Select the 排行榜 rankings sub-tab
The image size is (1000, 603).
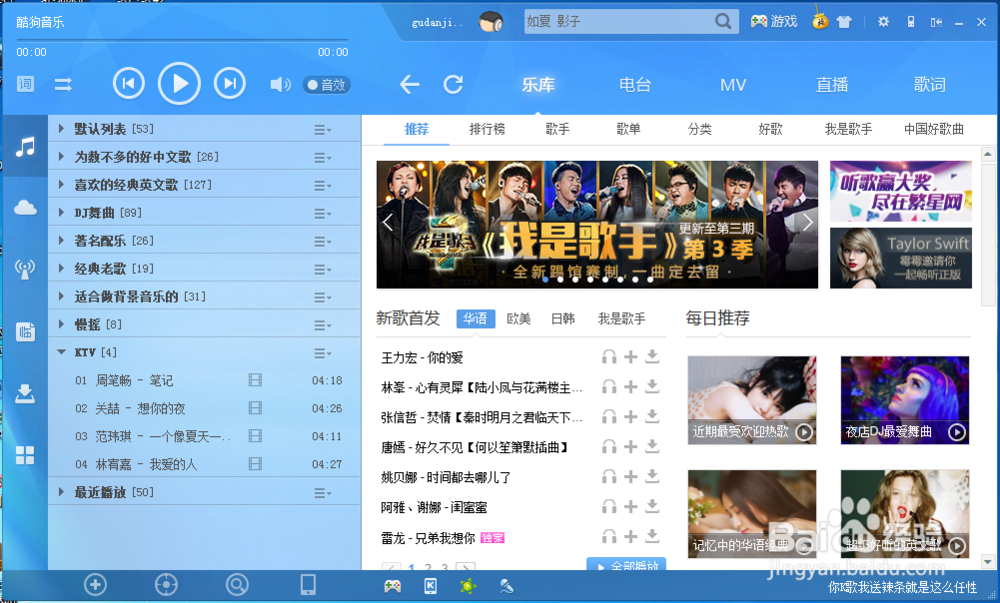click(487, 129)
